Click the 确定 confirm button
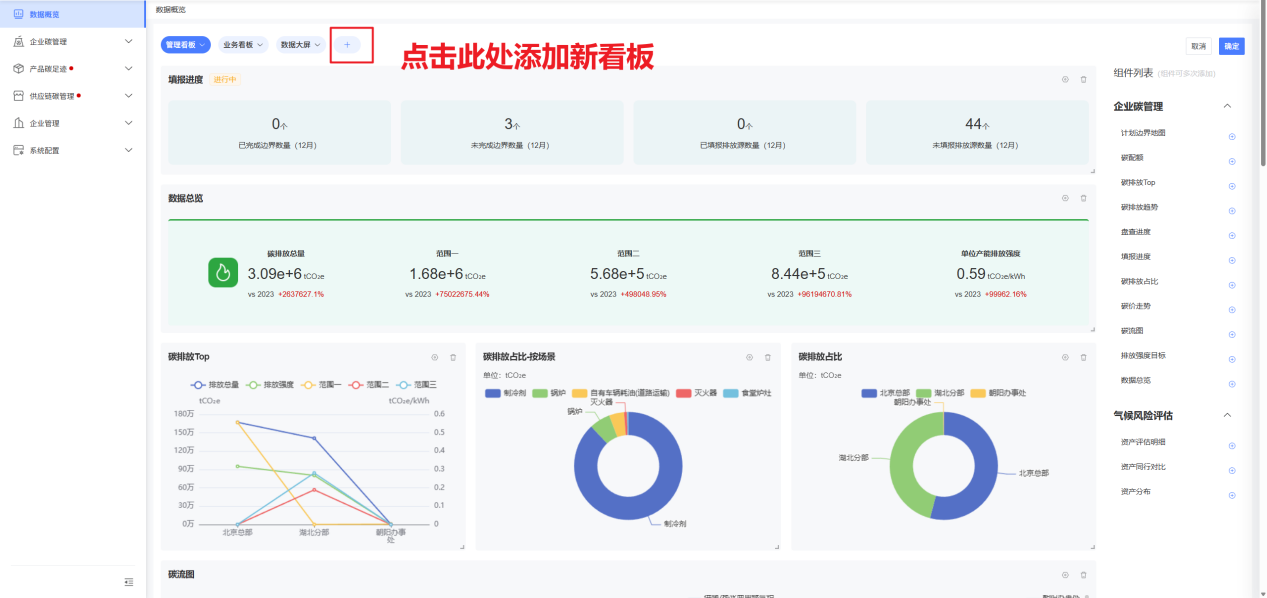 [1231, 46]
